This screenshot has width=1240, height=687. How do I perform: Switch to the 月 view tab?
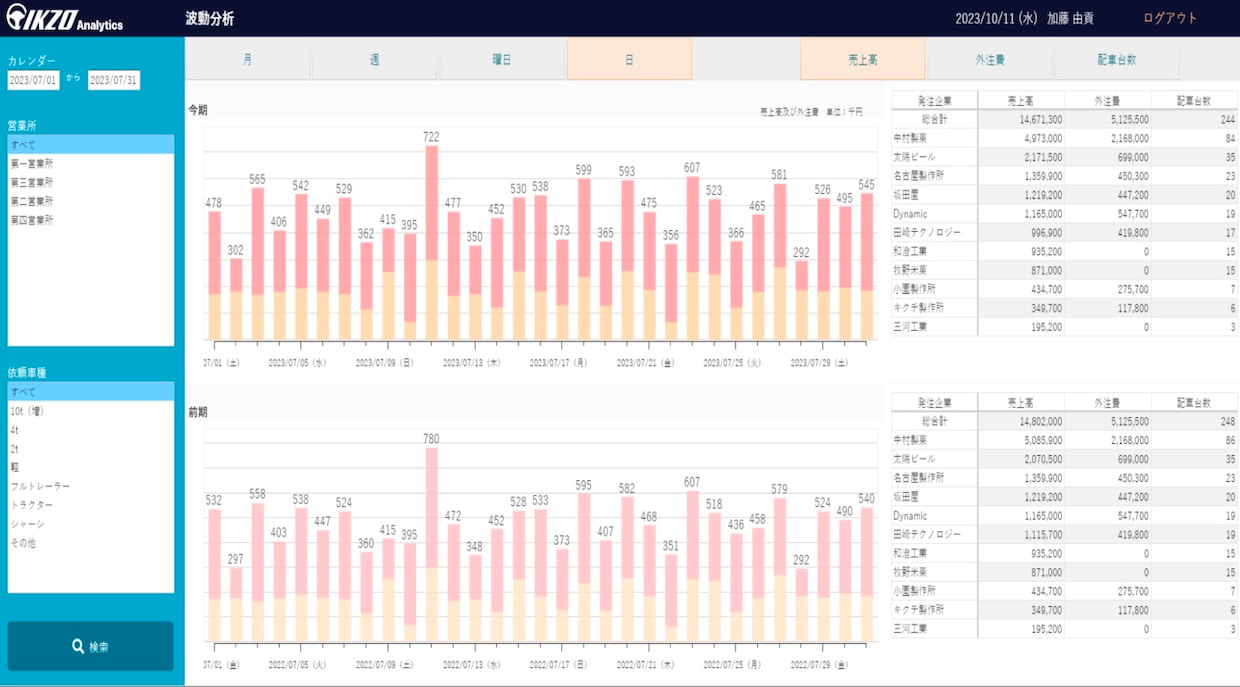click(247, 59)
